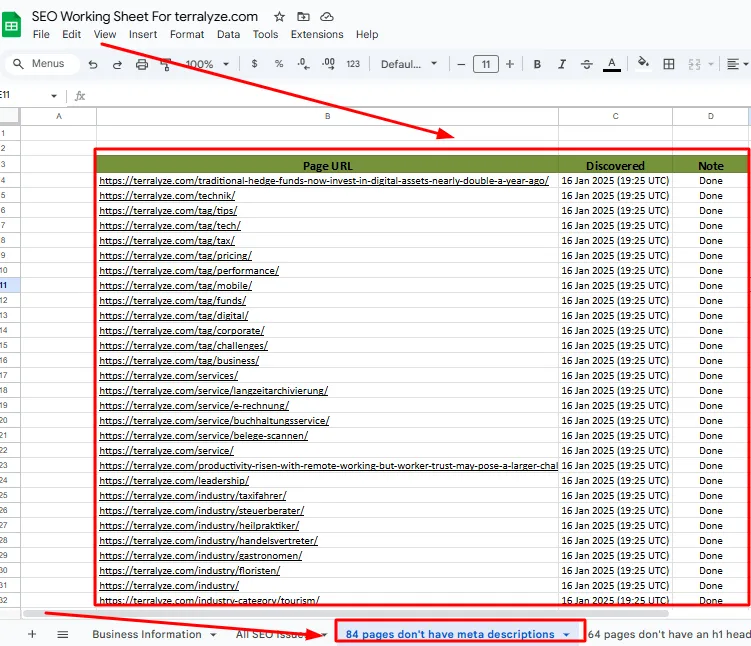751x646 pixels.
Task: Open the Help menu
Action: 367,34
